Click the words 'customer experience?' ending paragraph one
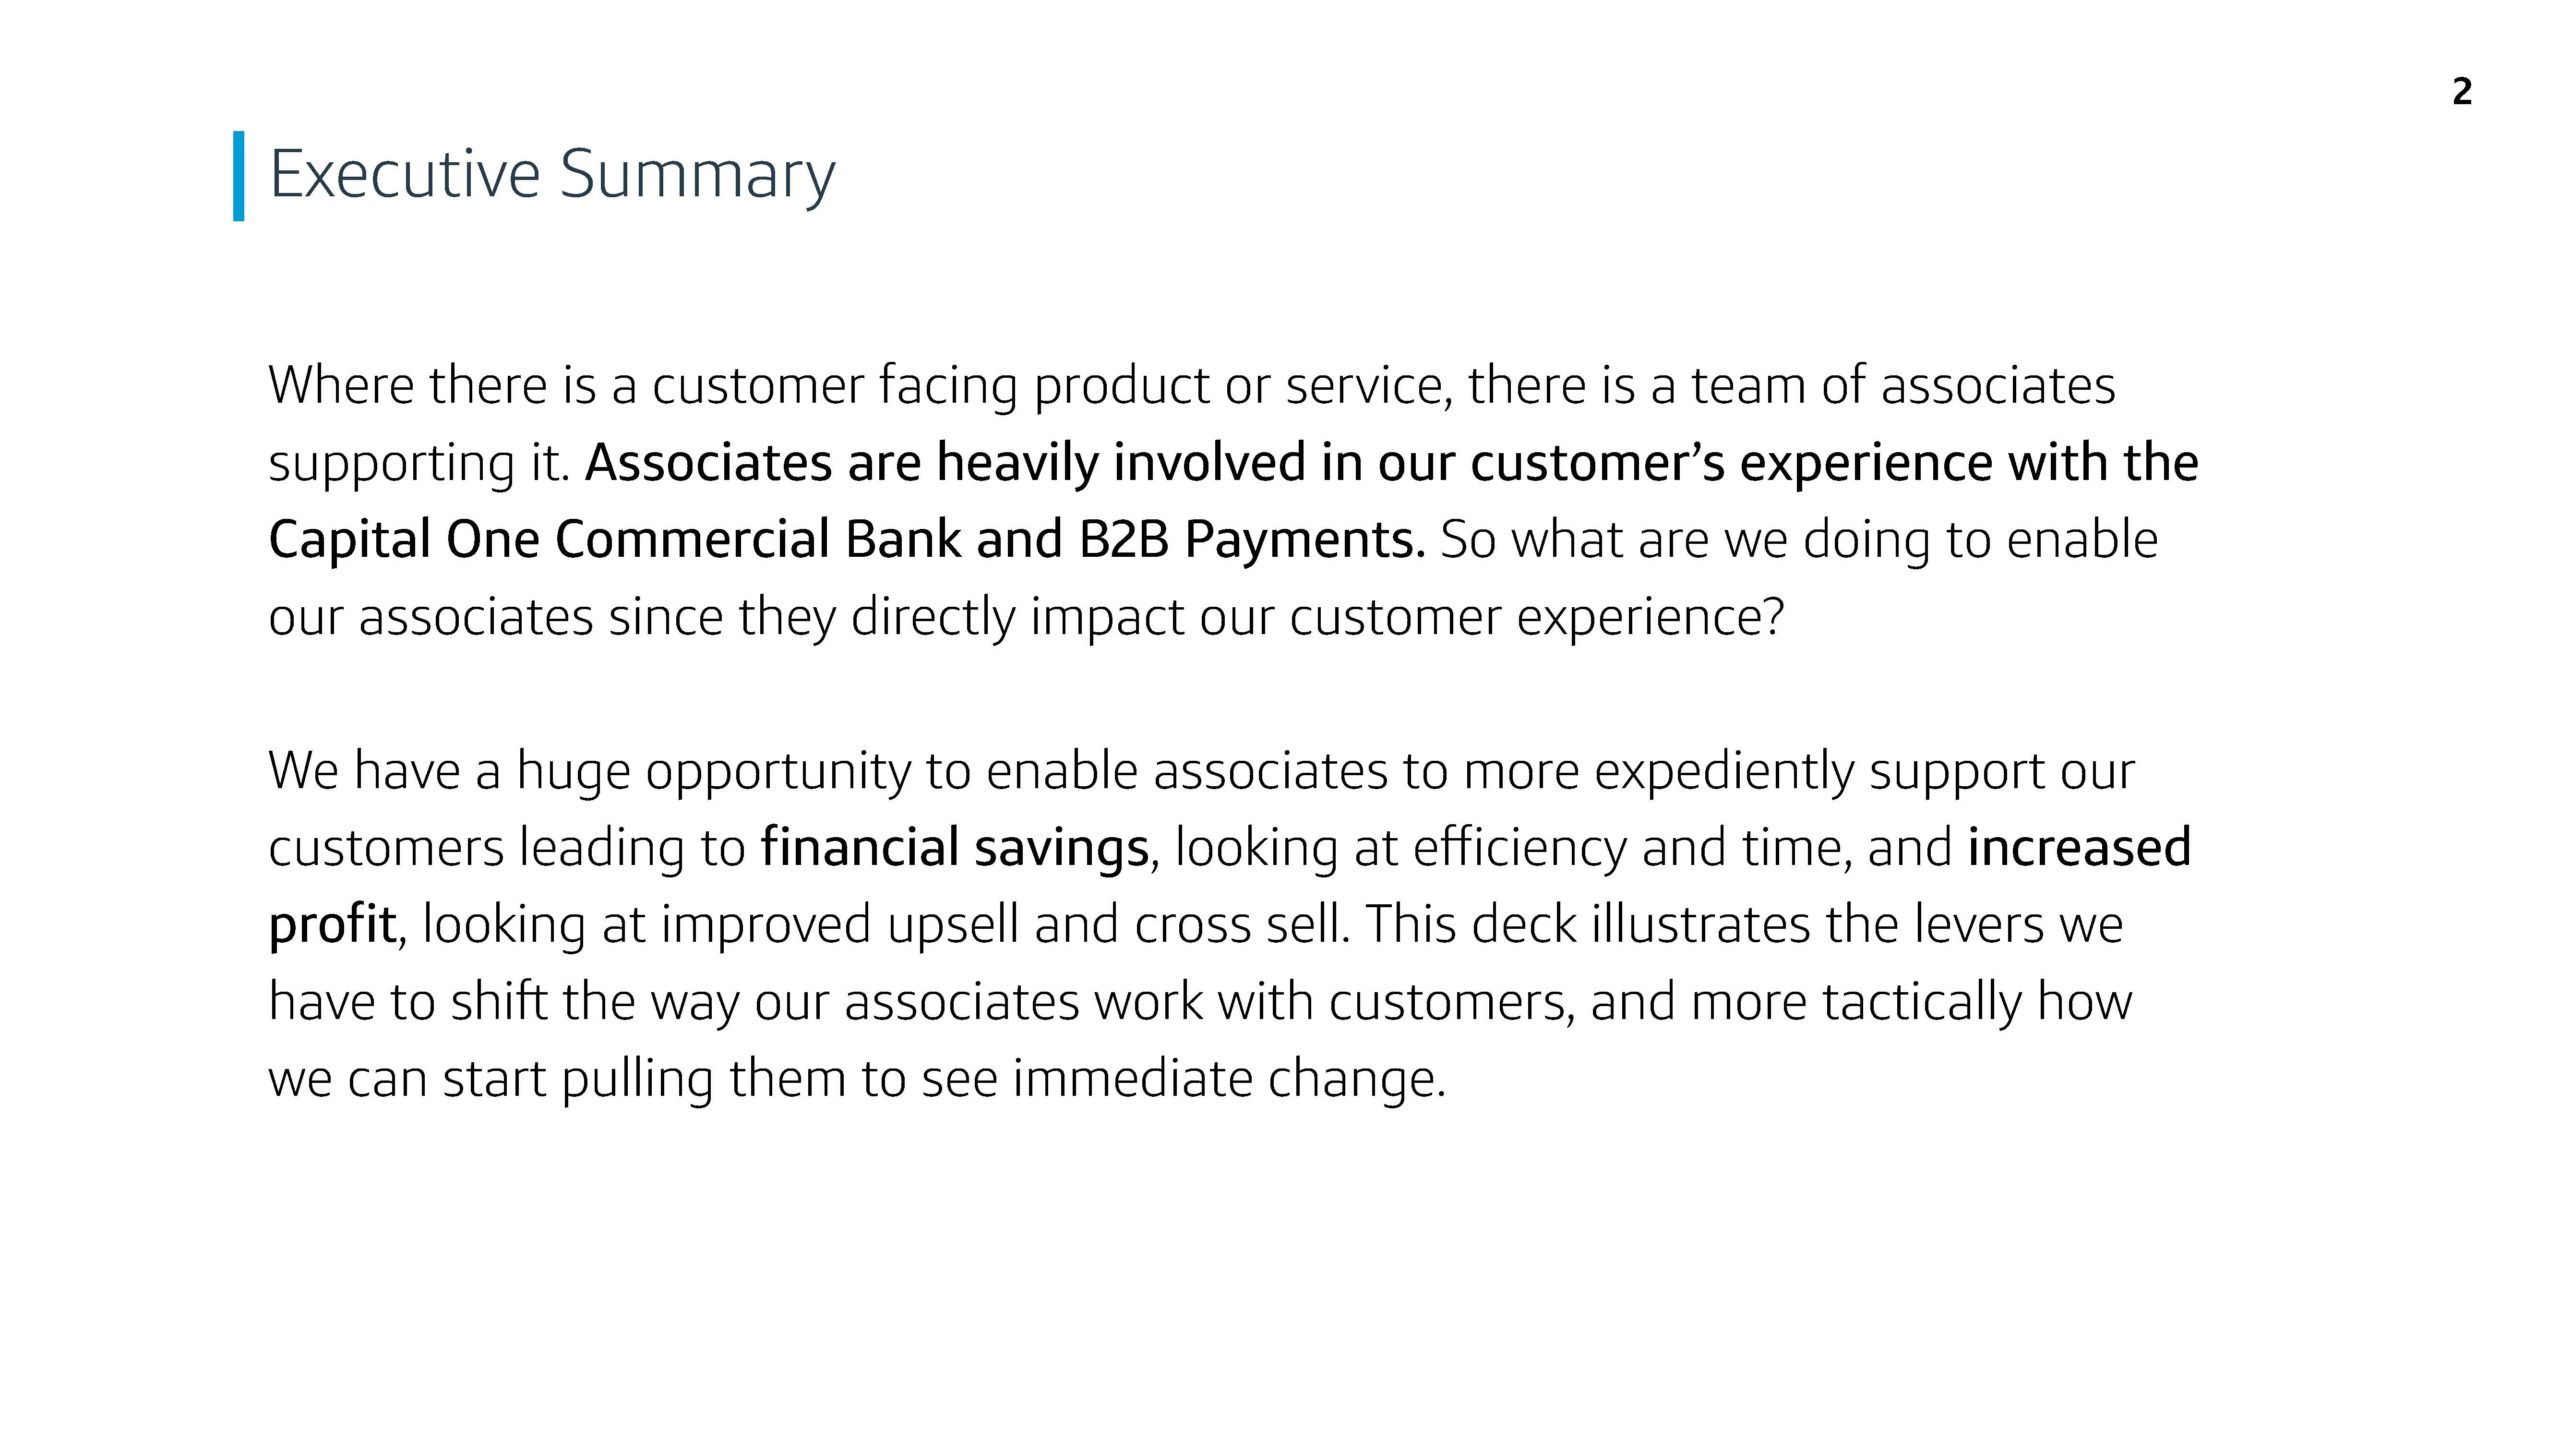This screenshot has height=1440, width=2560. (x=1537, y=617)
